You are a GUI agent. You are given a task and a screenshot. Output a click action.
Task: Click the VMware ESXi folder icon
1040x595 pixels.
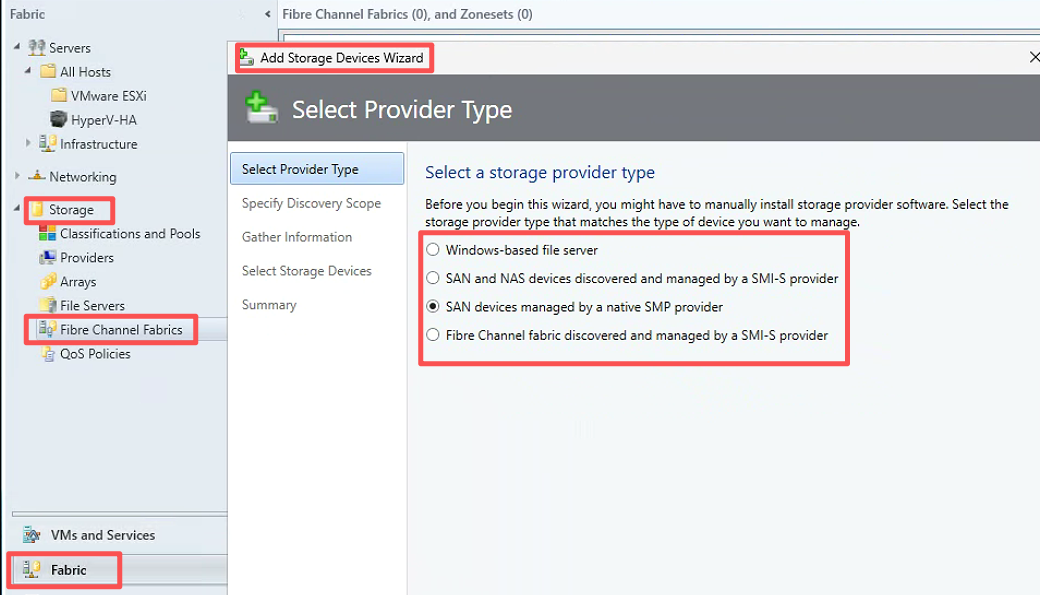click(x=59, y=95)
